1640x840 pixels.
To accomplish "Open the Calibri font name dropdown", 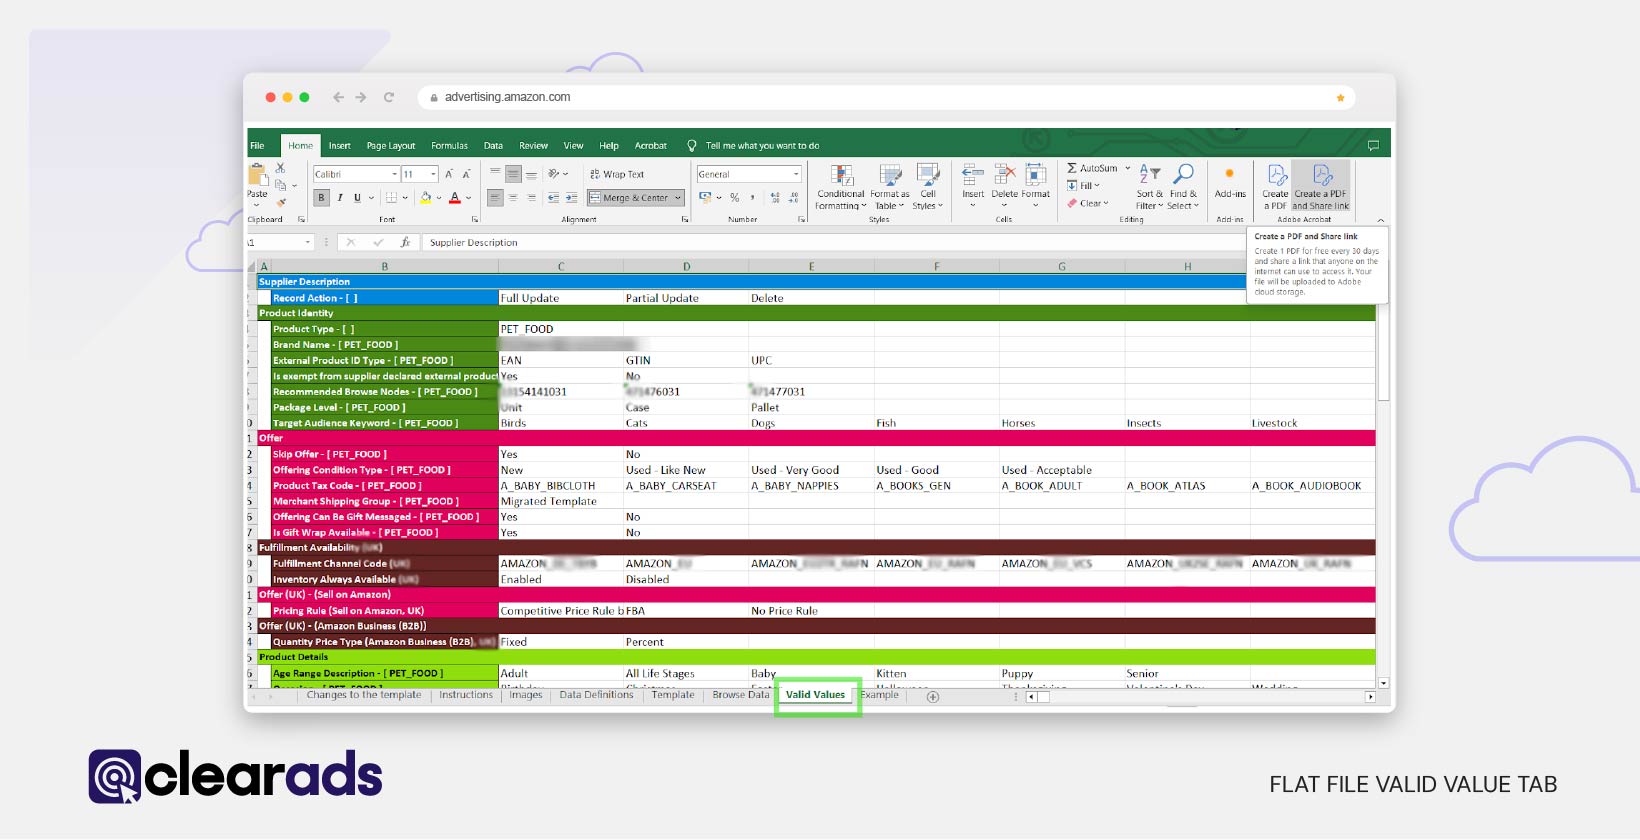I will [394, 174].
